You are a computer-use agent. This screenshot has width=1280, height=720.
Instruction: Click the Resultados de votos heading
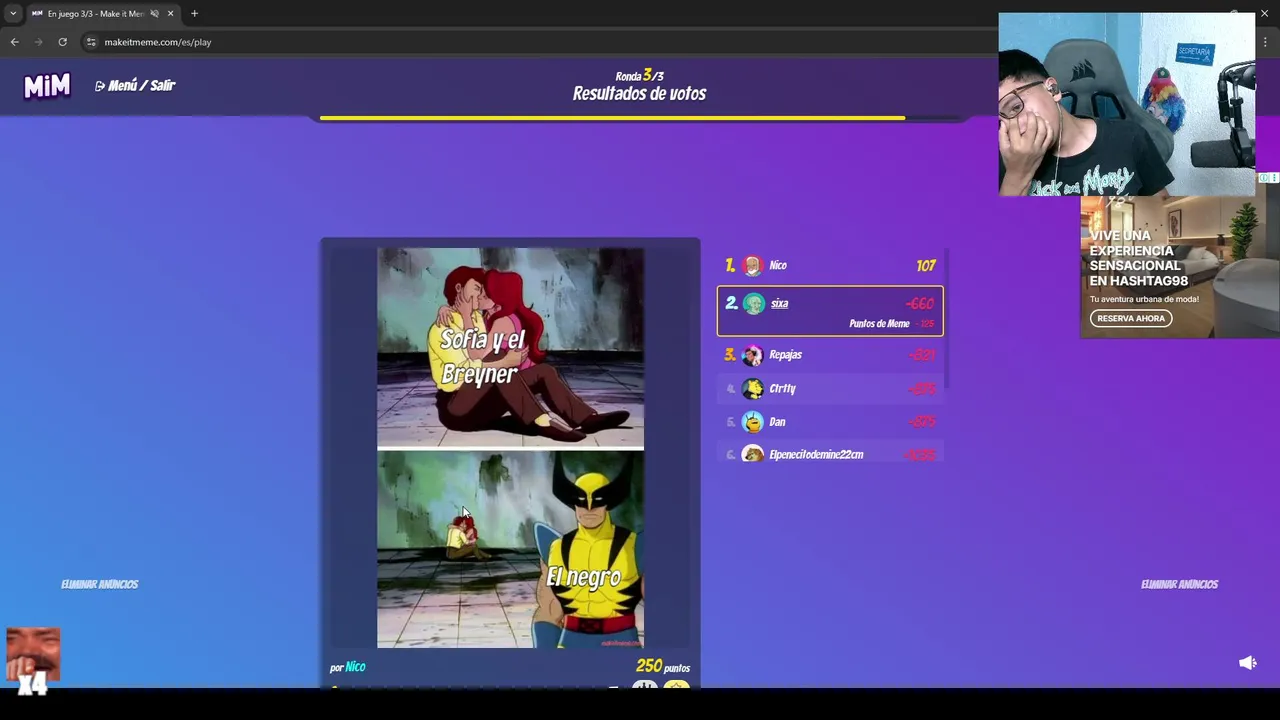click(x=639, y=93)
